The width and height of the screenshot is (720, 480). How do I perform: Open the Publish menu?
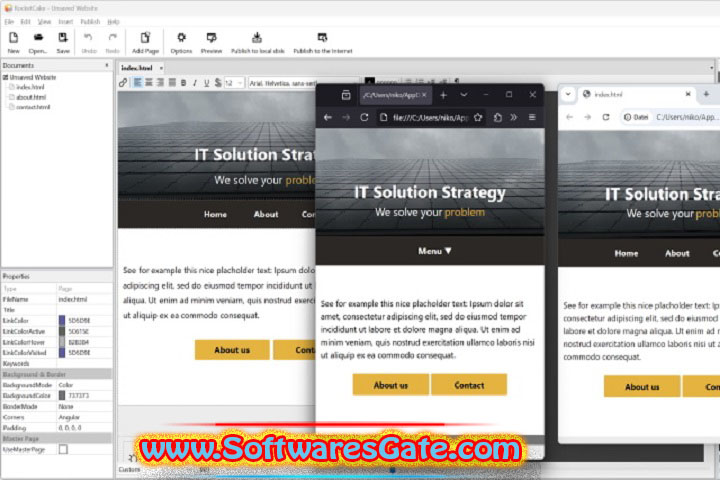click(90, 22)
